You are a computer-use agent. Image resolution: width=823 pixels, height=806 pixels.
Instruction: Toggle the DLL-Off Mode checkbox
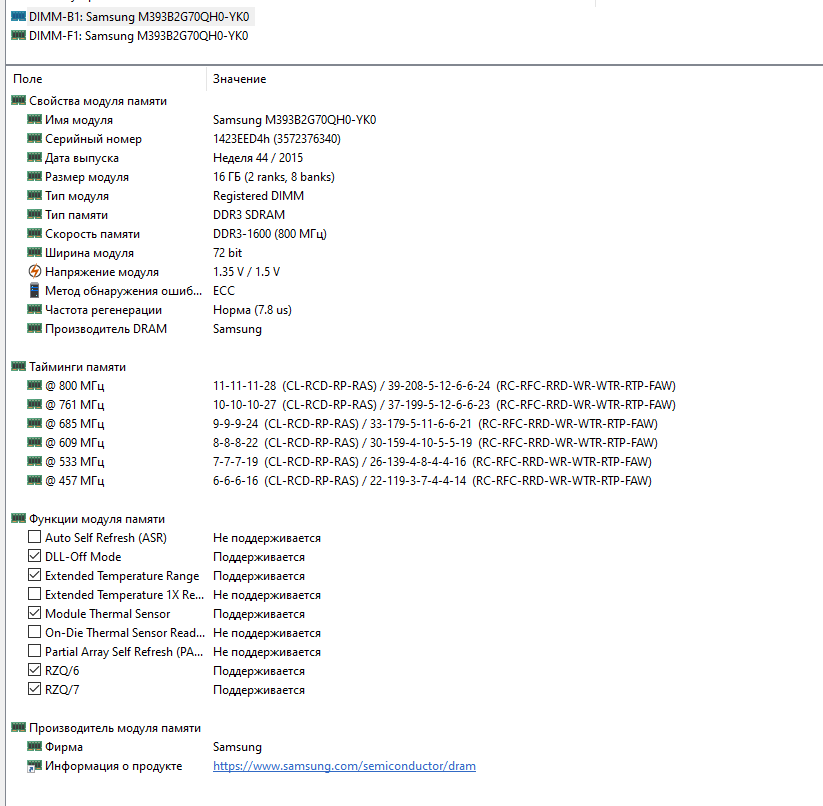pos(34,556)
